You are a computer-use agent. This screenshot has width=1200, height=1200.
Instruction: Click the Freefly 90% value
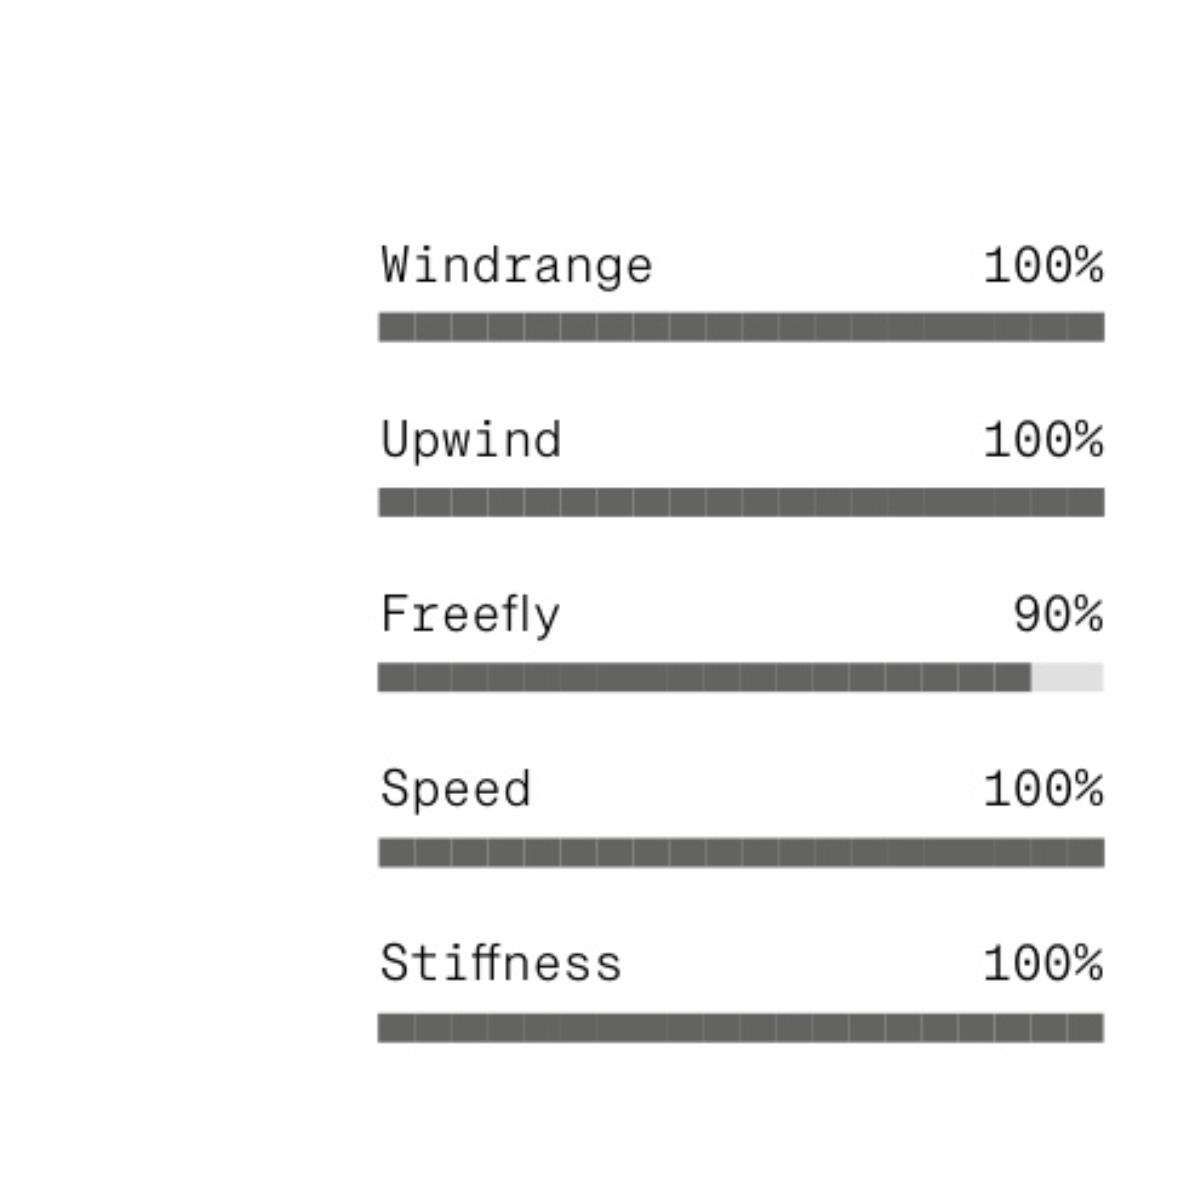click(1057, 614)
